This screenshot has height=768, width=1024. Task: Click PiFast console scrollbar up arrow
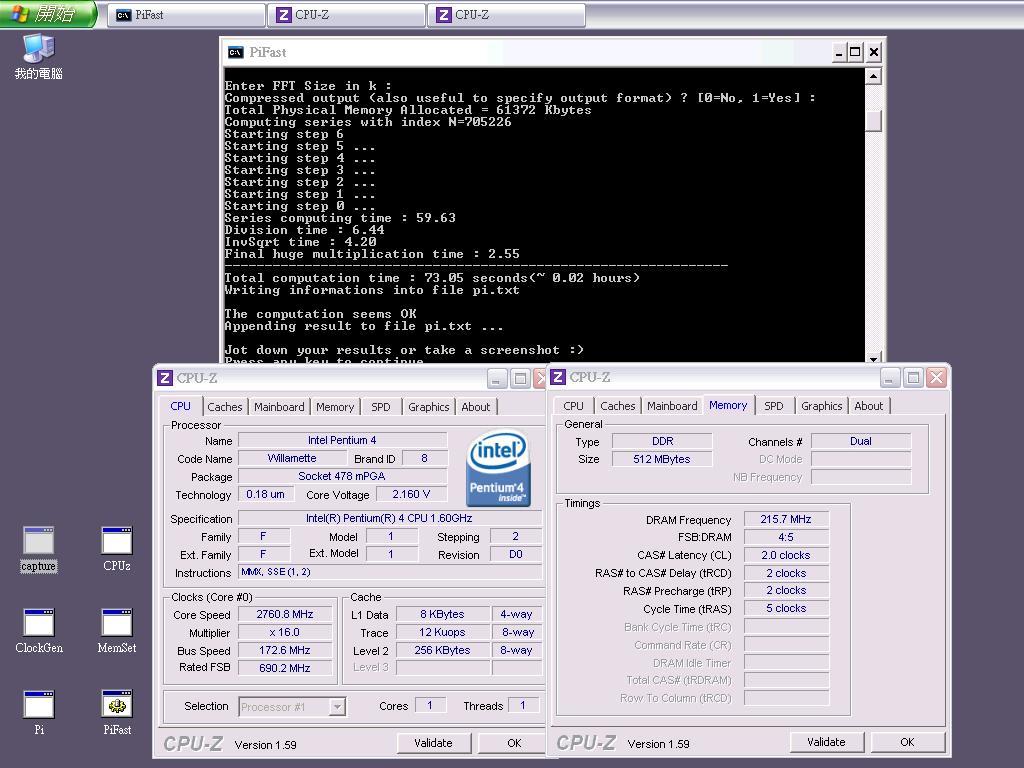[x=873, y=76]
